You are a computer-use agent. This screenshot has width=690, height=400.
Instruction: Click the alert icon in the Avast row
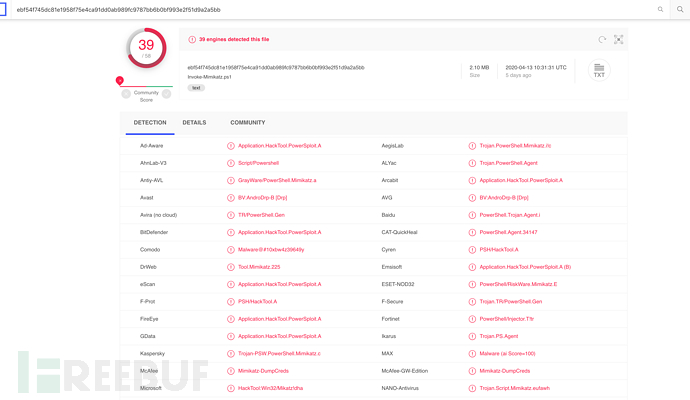coord(231,198)
